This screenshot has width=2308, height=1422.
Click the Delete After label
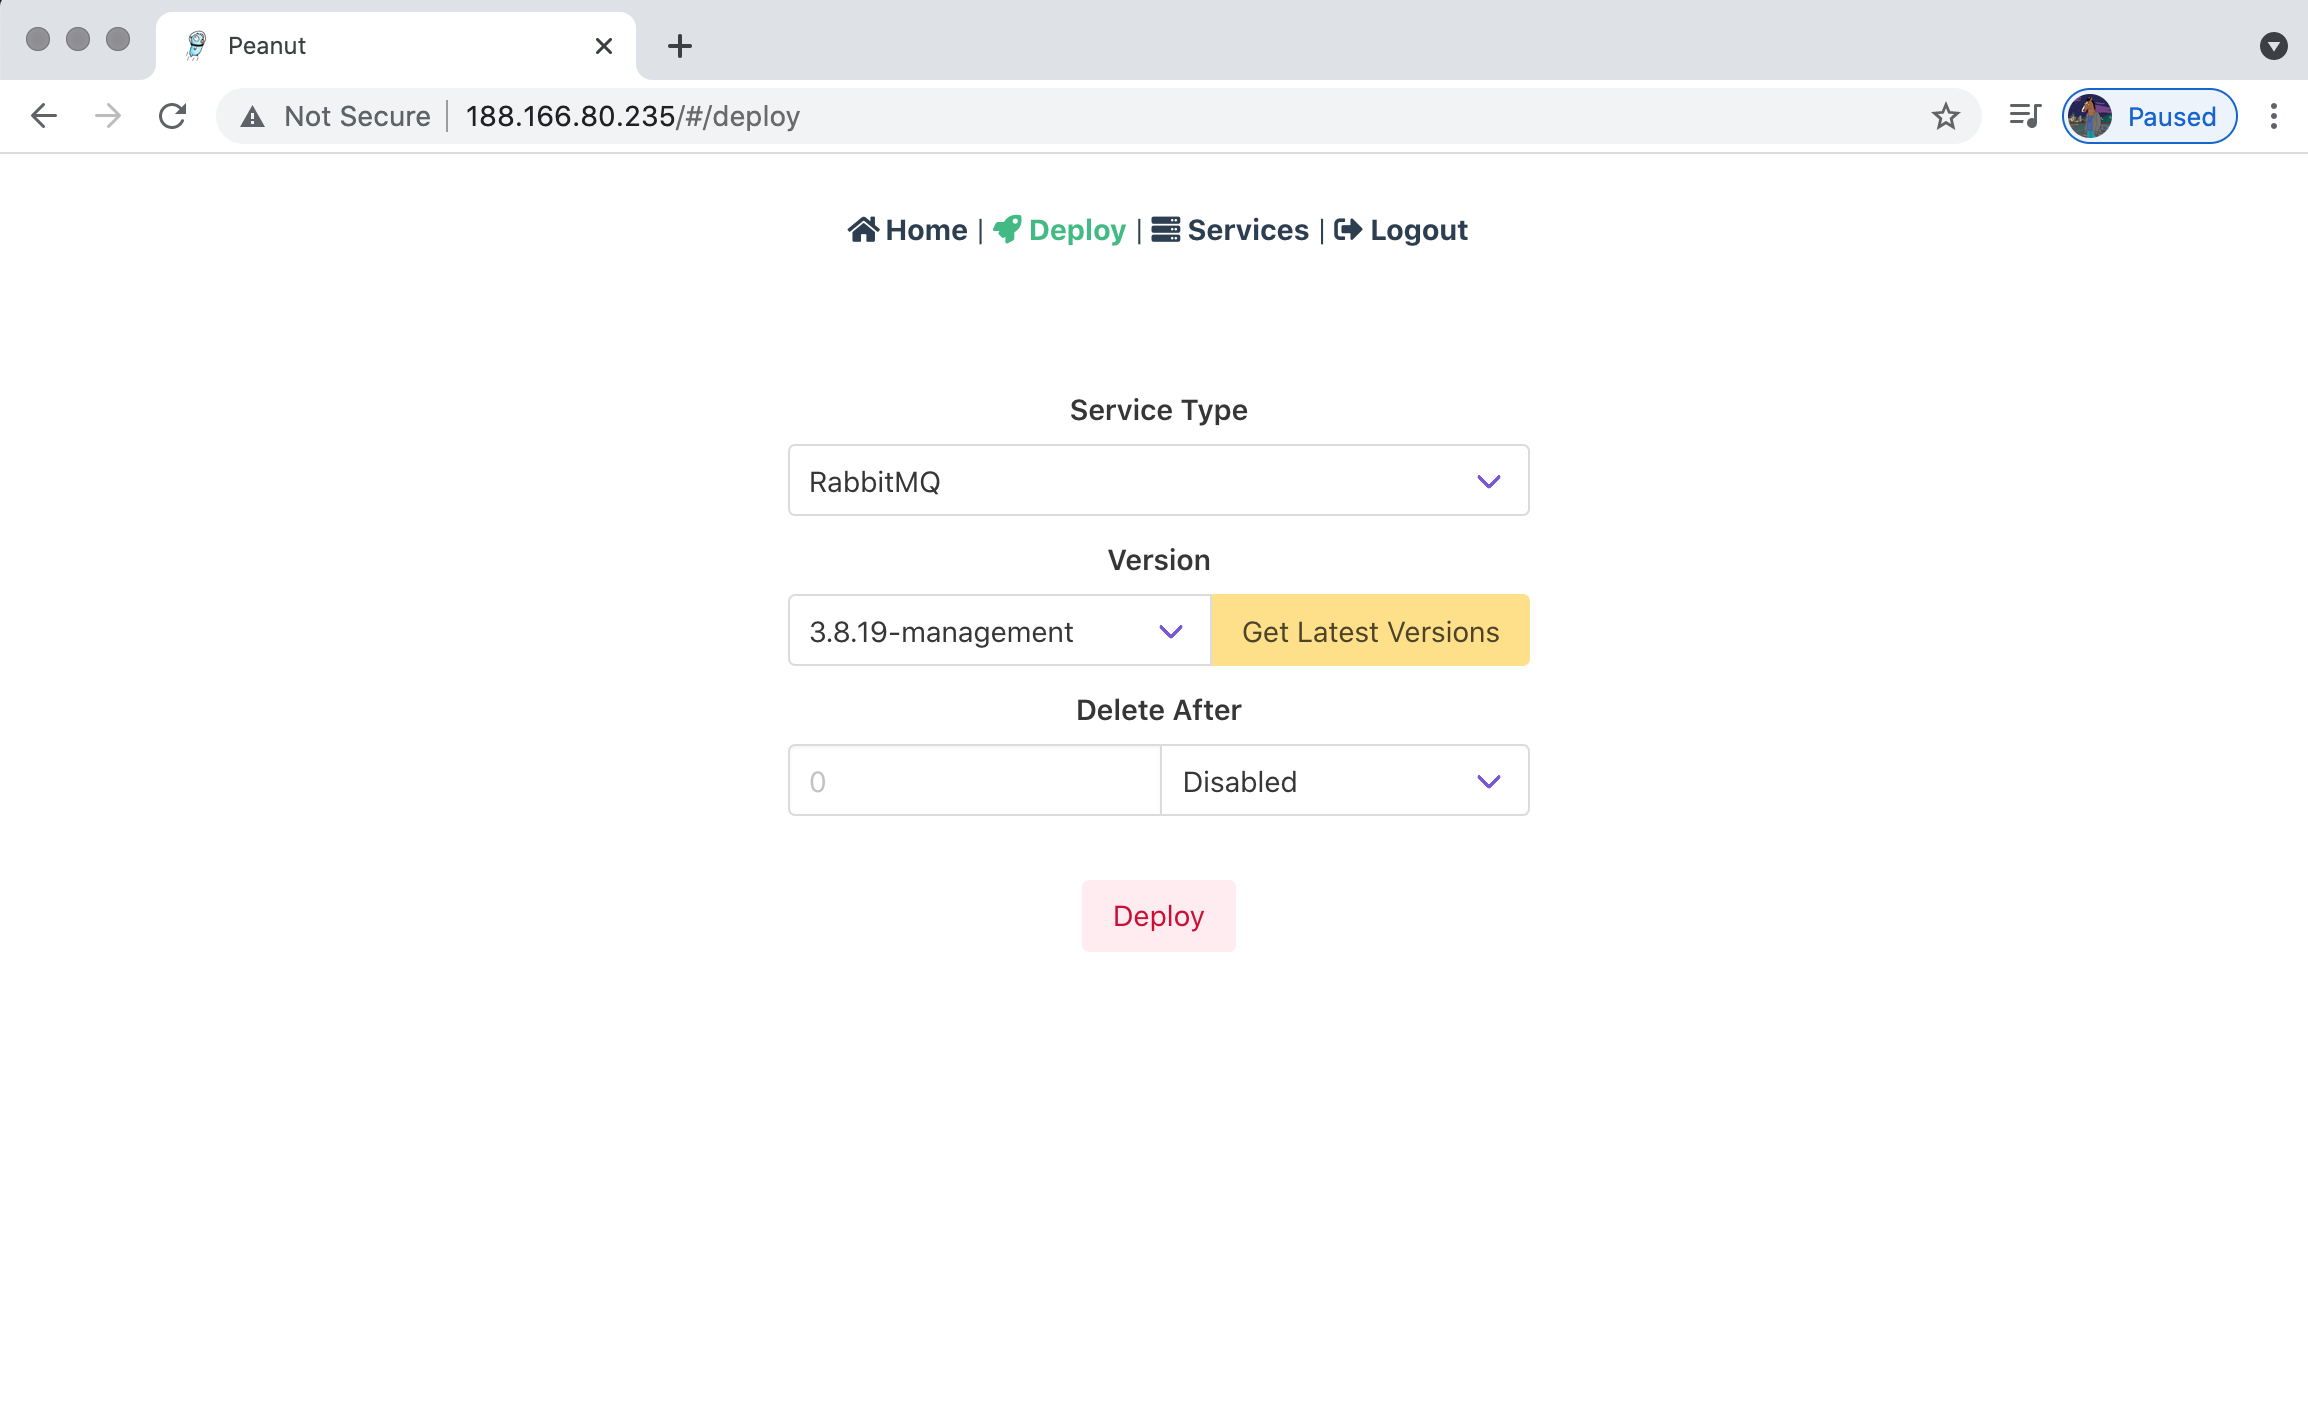(x=1159, y=710)
